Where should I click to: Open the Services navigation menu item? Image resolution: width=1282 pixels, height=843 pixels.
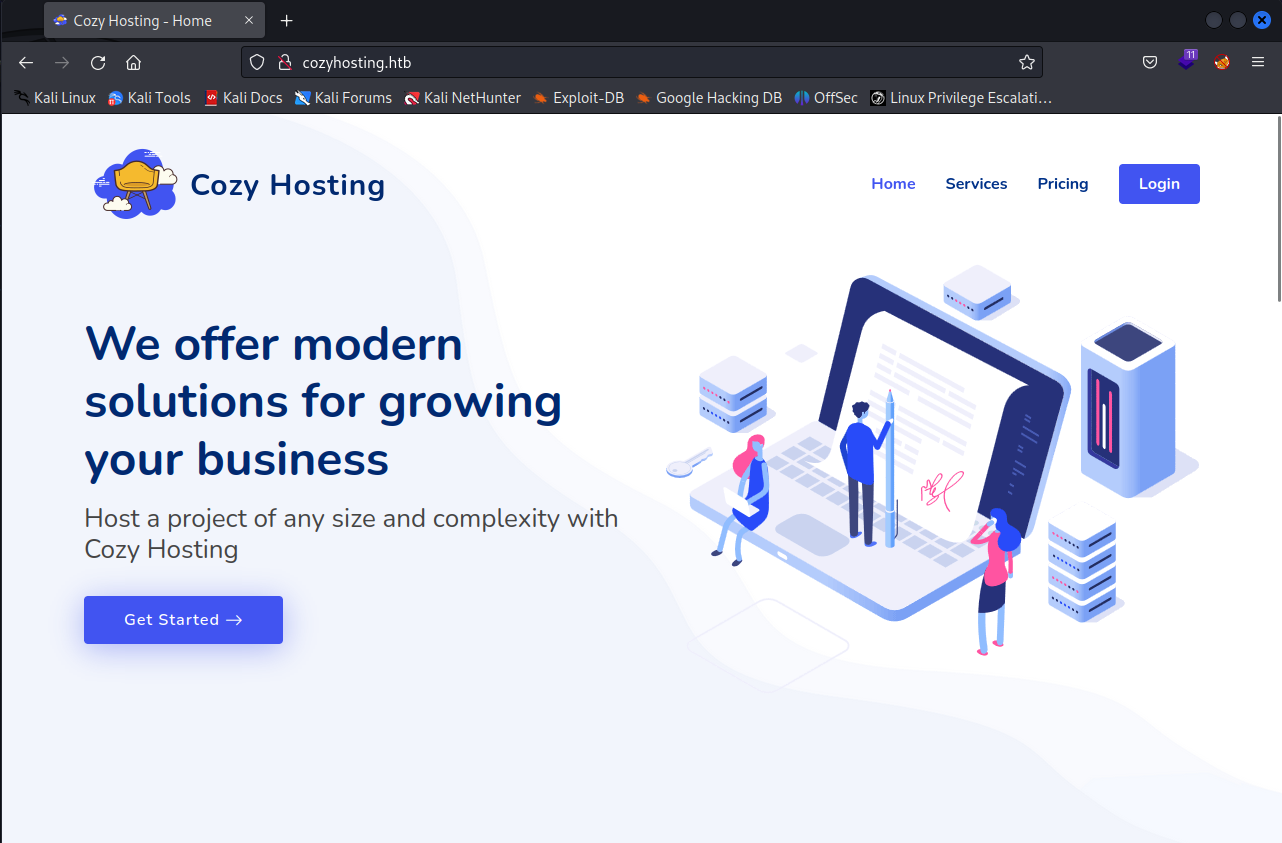pos(976,184)
